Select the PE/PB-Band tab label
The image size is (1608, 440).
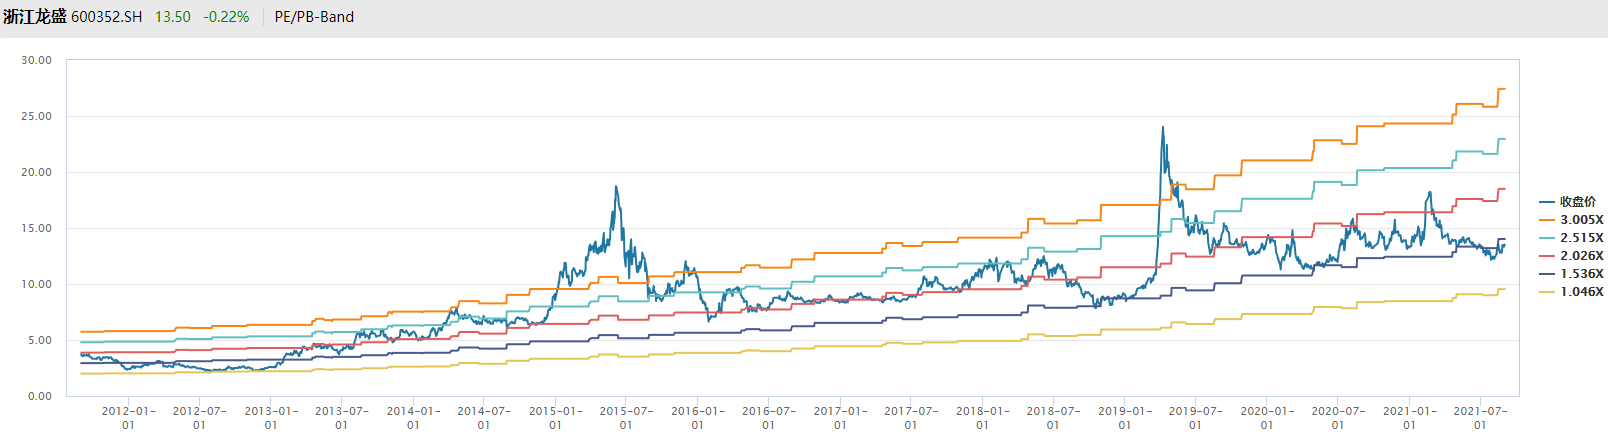(x=314, y=17)
